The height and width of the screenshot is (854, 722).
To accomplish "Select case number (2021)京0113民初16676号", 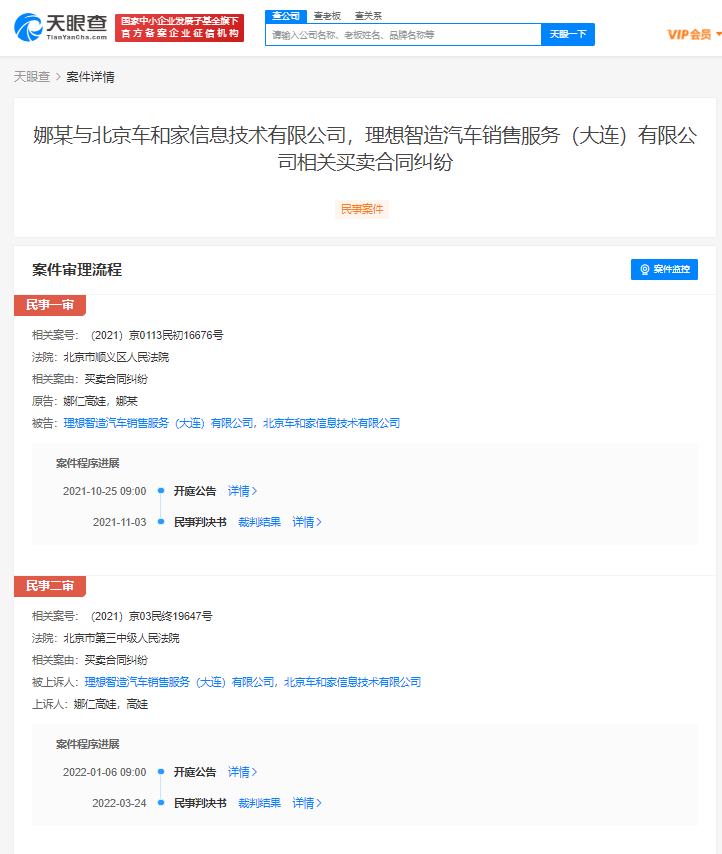I will [x=157, y=336].
